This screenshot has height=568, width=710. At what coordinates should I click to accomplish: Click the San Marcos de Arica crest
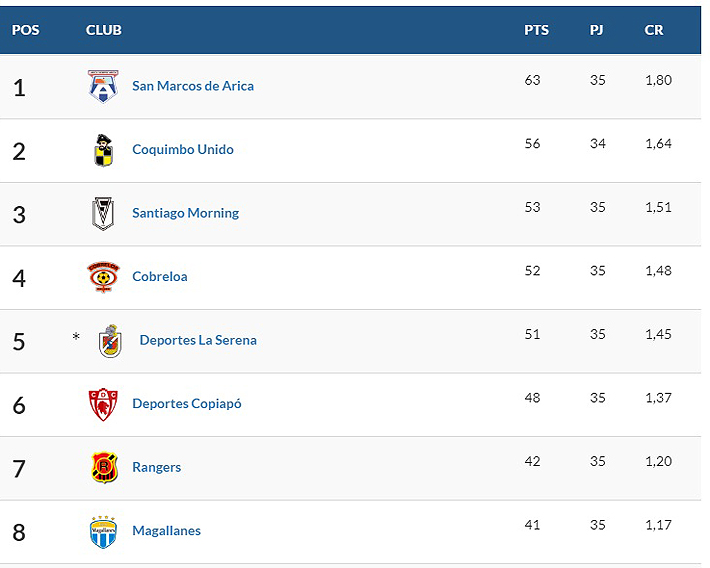[103, 86]
